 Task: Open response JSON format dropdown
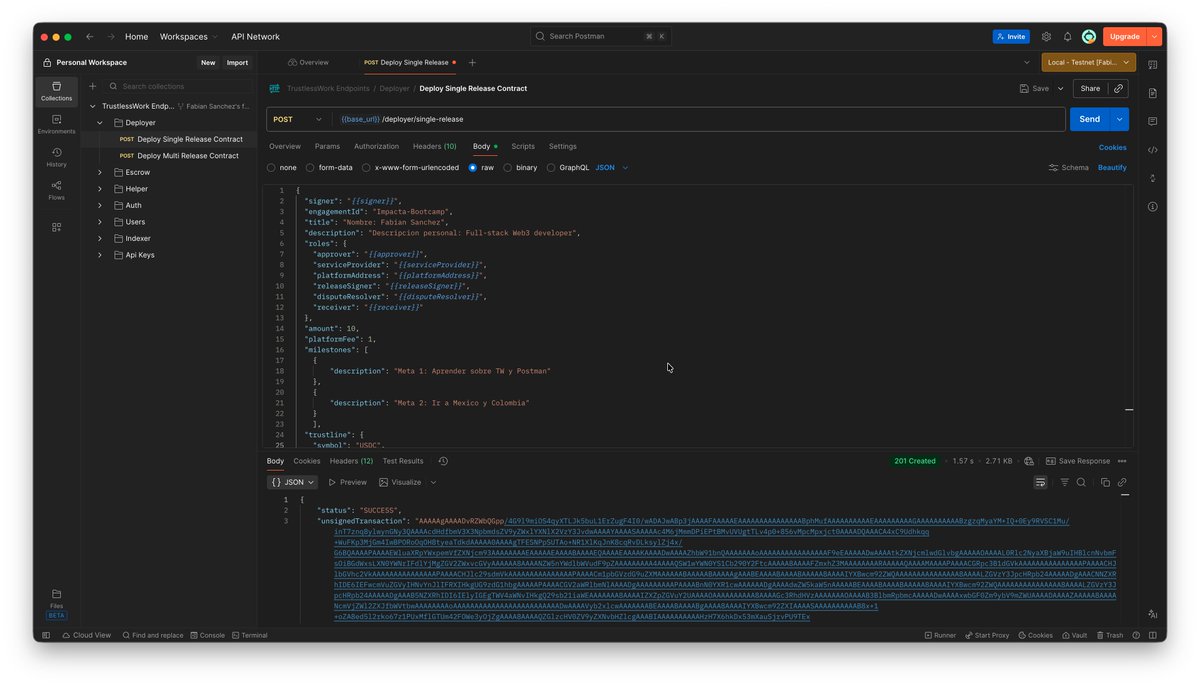click(293, 482)
